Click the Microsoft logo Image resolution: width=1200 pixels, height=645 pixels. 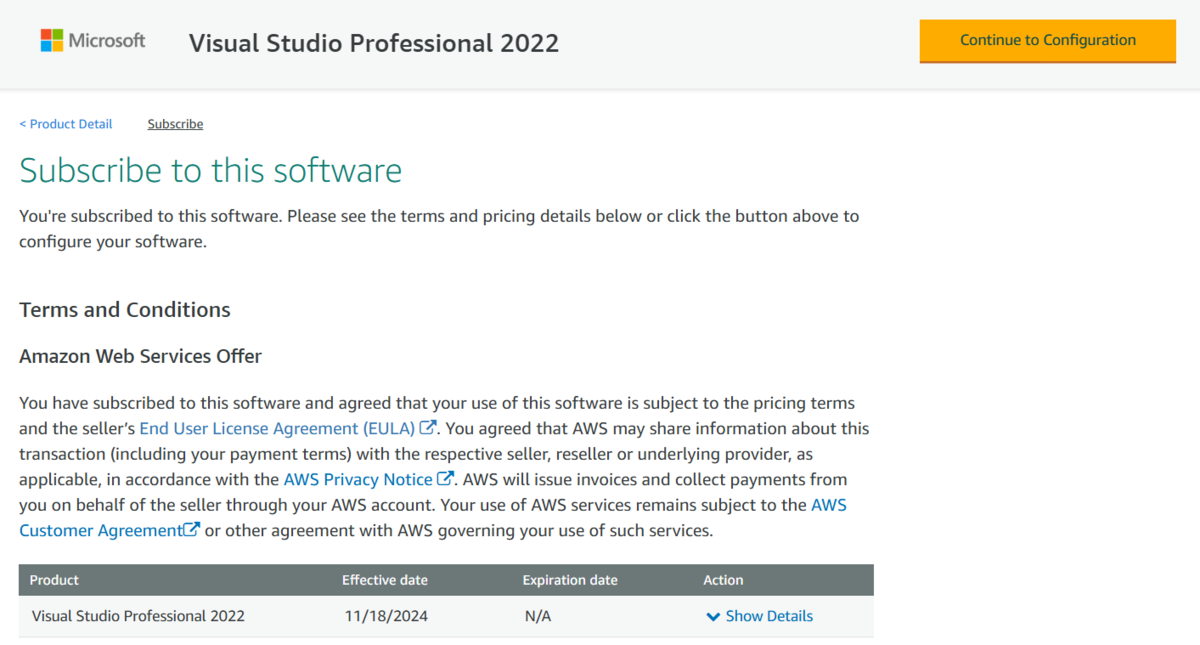click(x=92, y=41)
